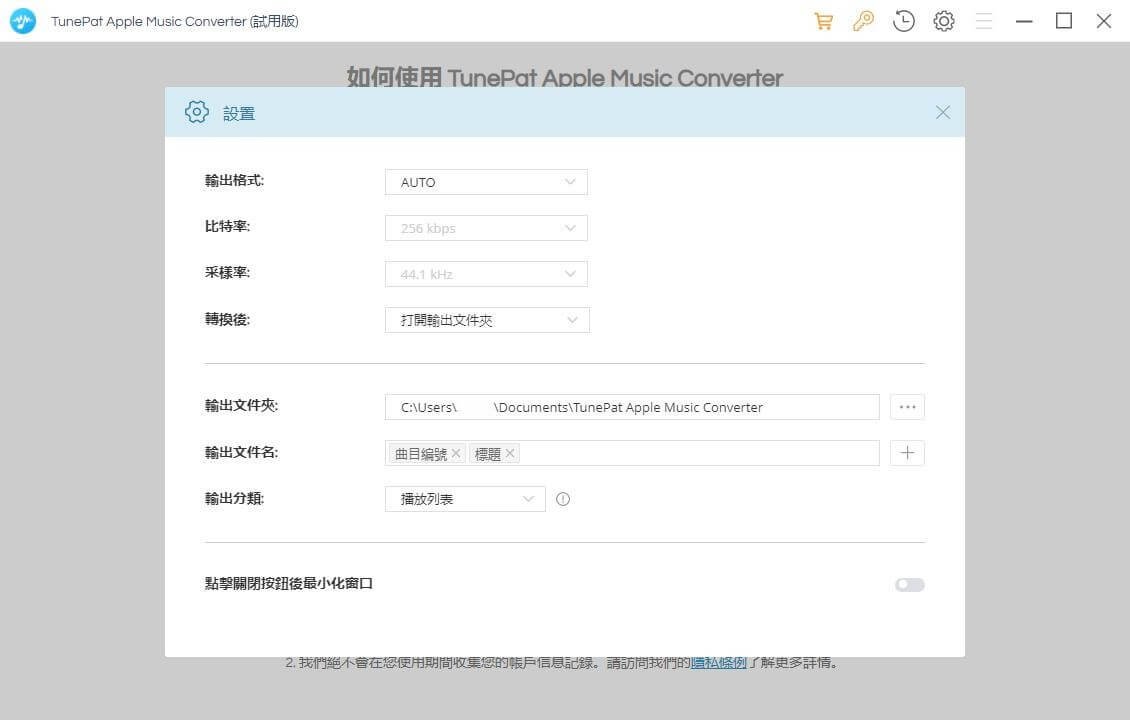The height and width of the screenshot is (720, 1130).
Task: Select the 標題 tag label
Action: click(x=488, y=454)
